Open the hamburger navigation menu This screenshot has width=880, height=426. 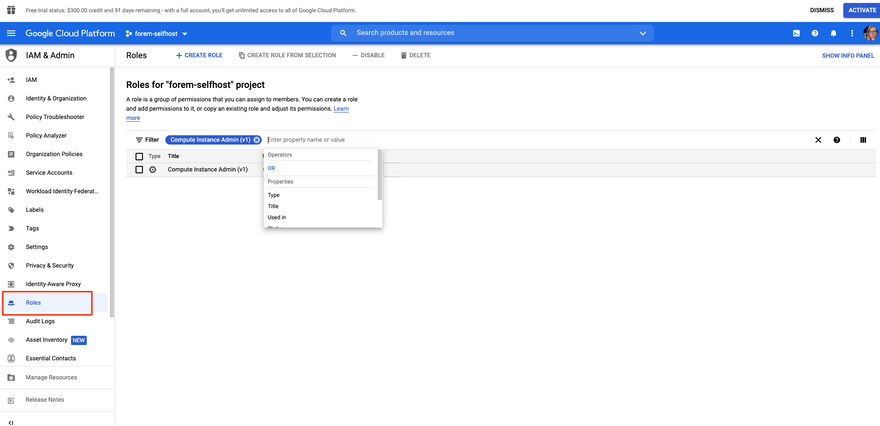point(11,33)
